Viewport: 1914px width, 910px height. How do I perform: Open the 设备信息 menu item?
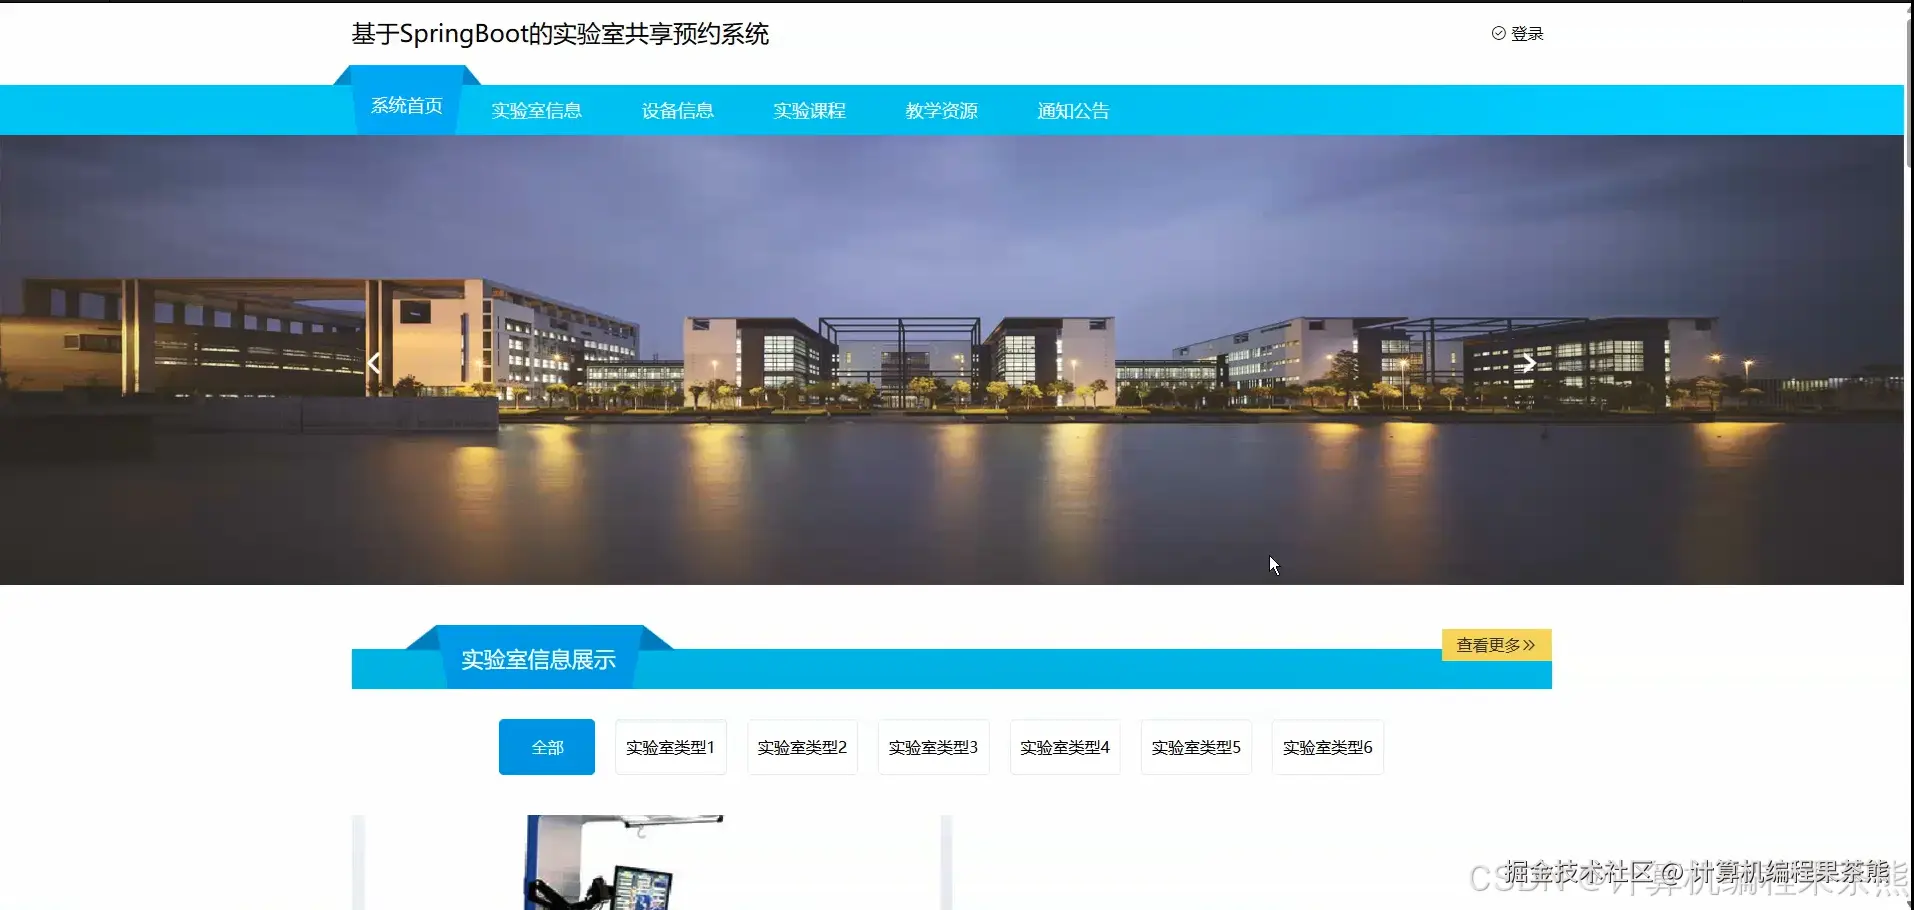tap(678, 110)
